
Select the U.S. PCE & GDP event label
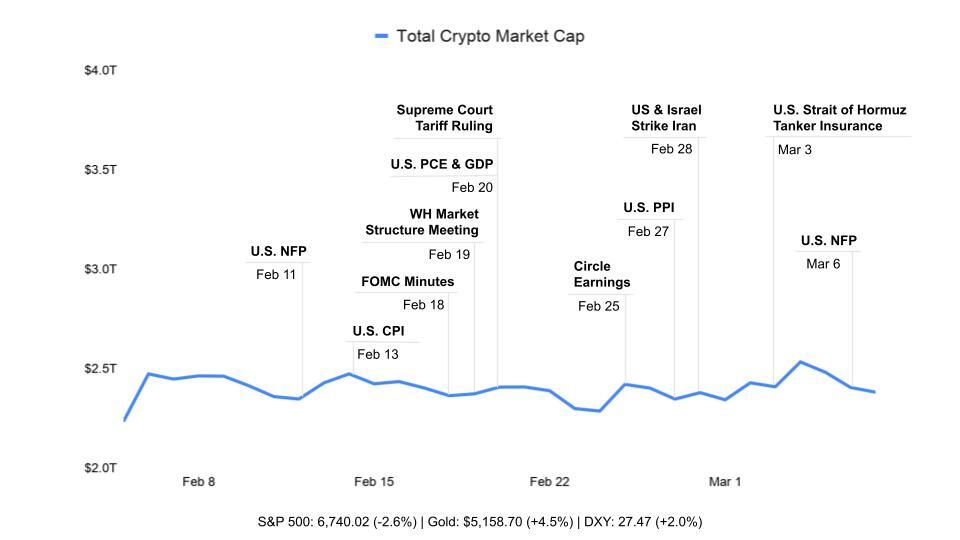(442, 164)
